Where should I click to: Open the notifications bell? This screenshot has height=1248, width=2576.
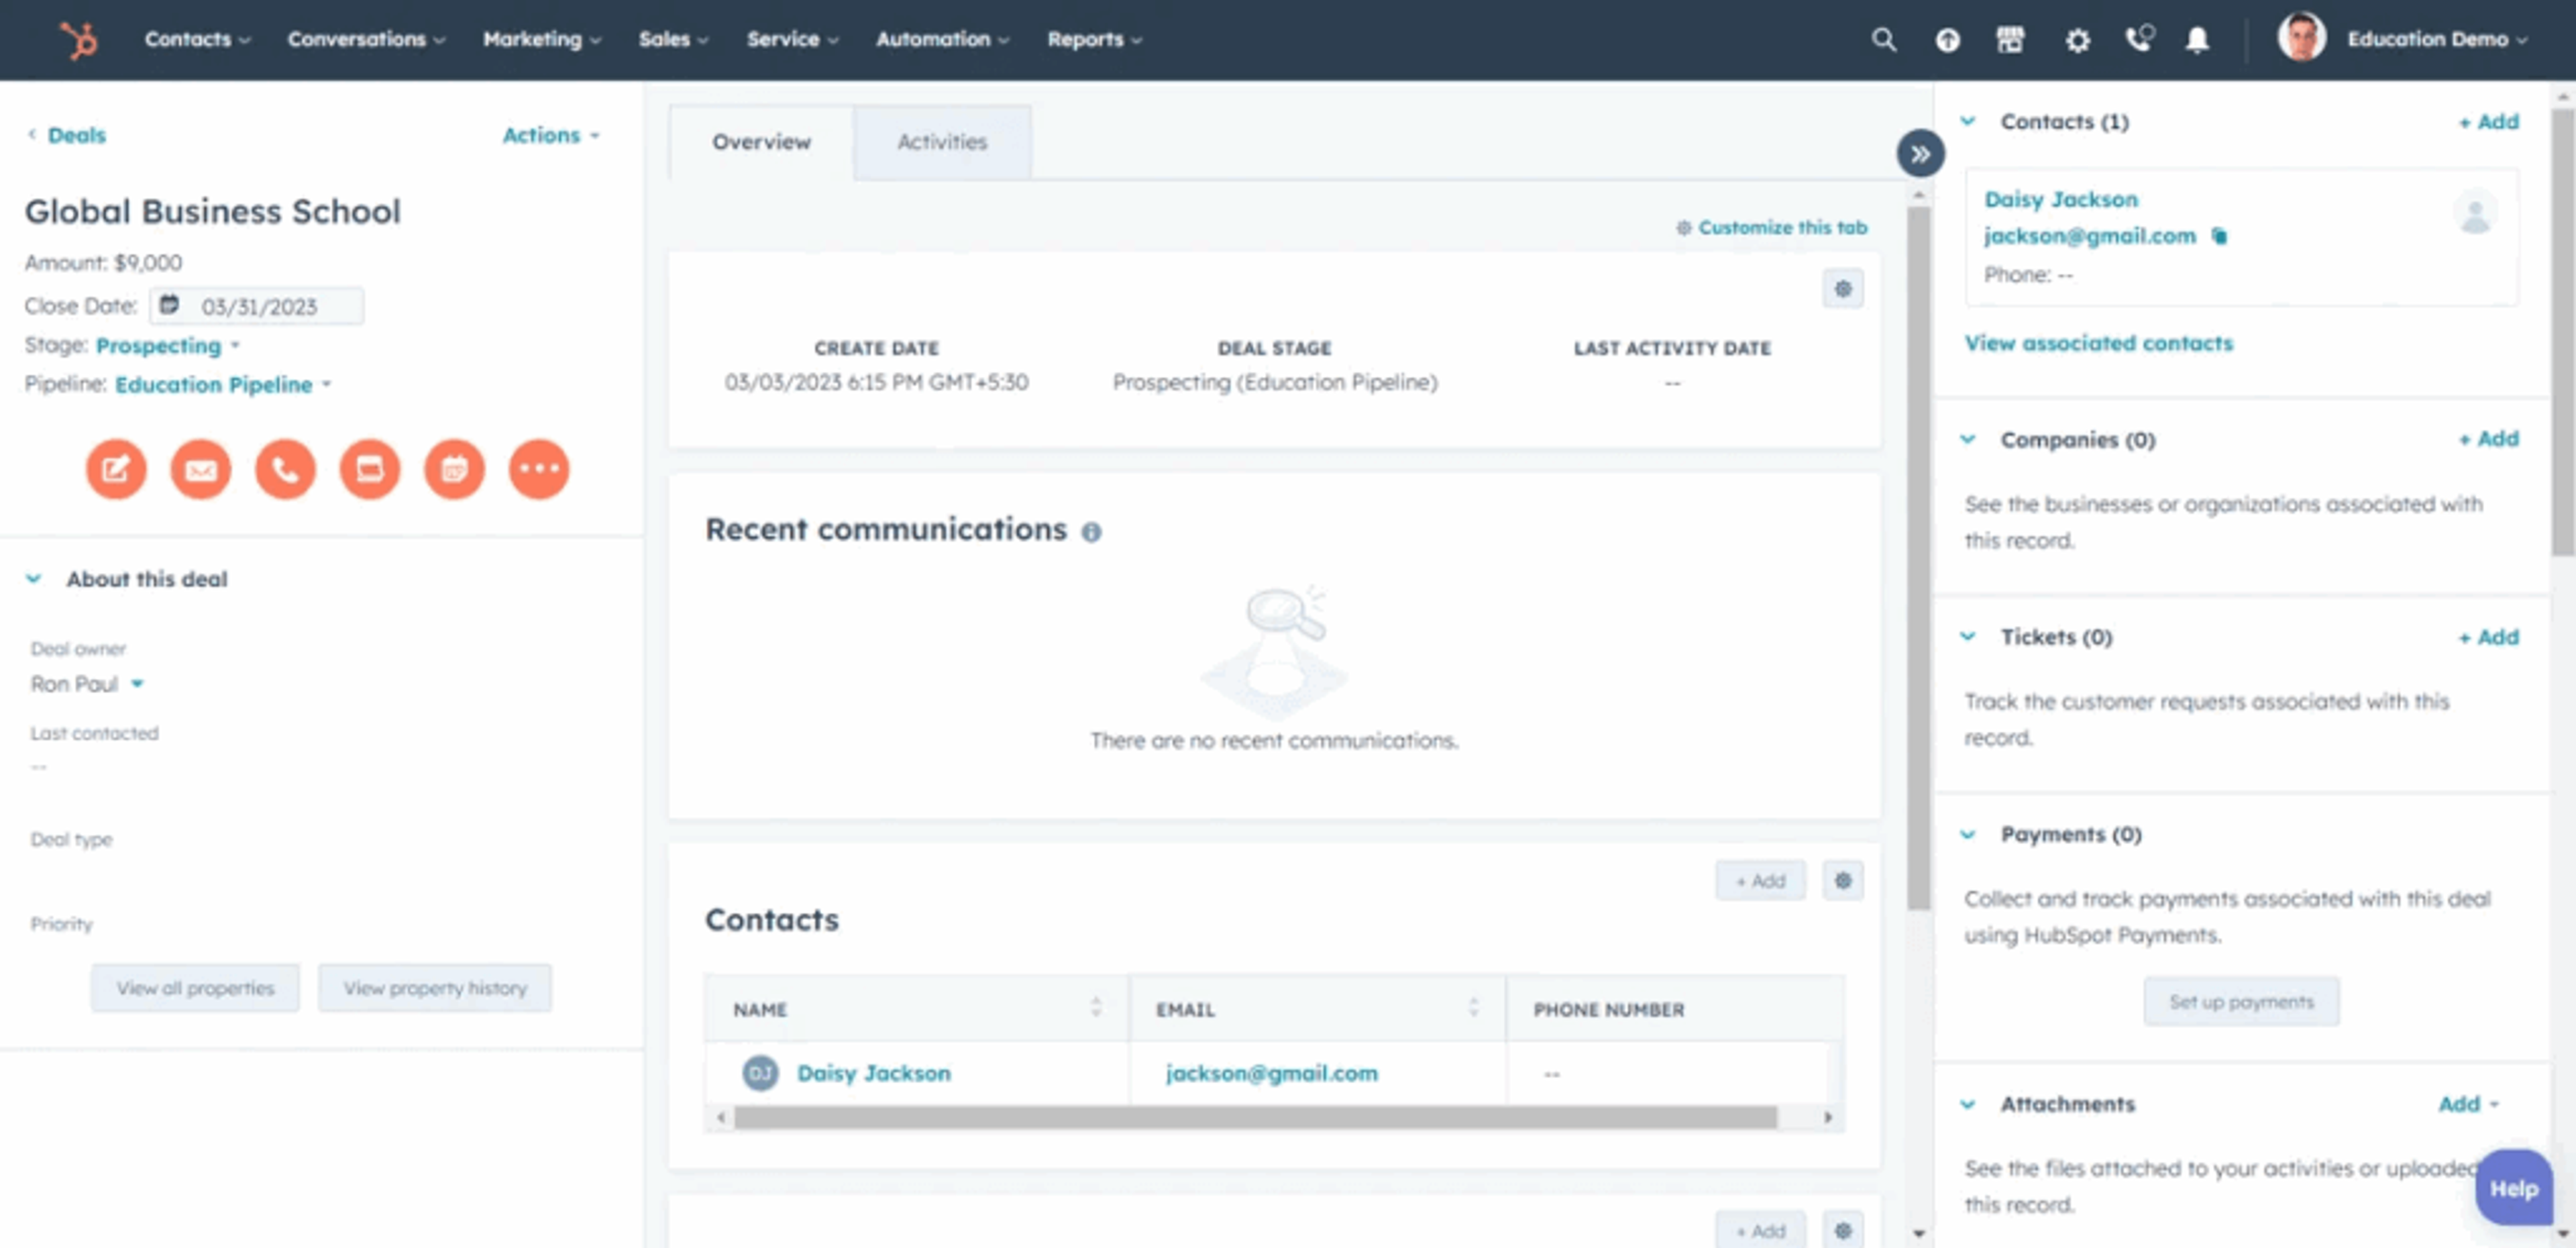pyautogui.click(x=2196, y=40)
